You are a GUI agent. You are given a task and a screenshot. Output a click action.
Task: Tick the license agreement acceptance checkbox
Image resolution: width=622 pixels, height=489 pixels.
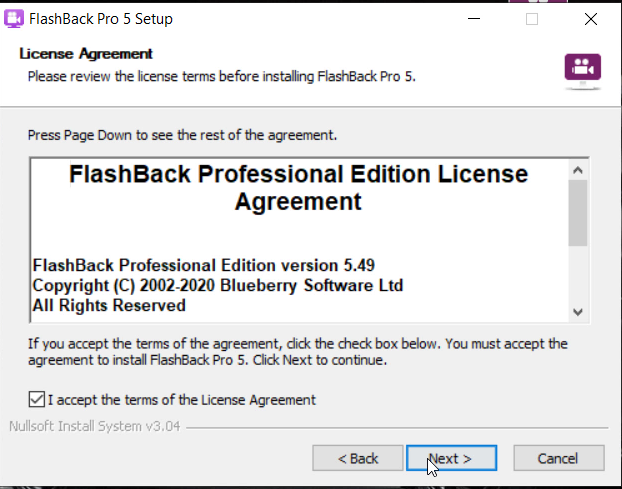pyautogui.click(x=37, y=400)
